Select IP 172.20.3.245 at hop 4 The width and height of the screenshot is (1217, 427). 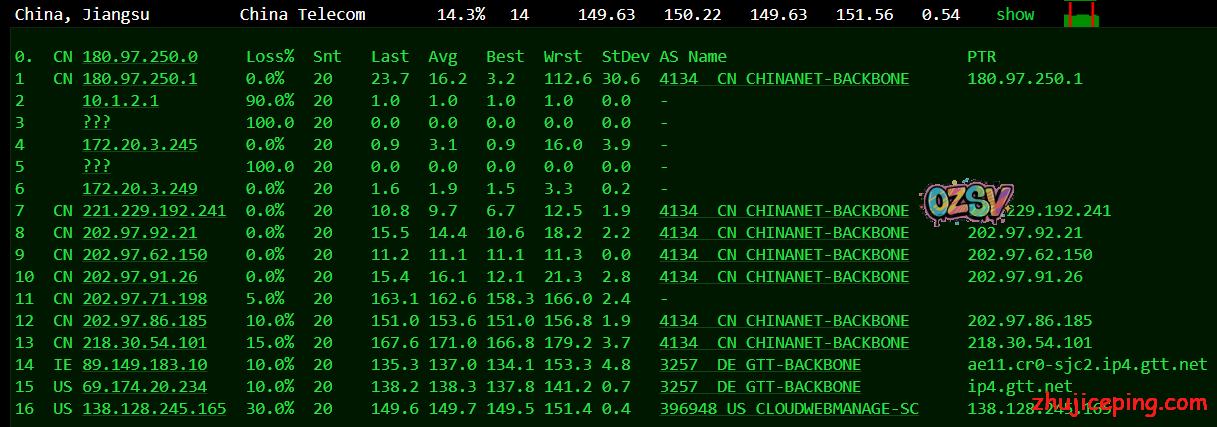[x=140, y=145]
